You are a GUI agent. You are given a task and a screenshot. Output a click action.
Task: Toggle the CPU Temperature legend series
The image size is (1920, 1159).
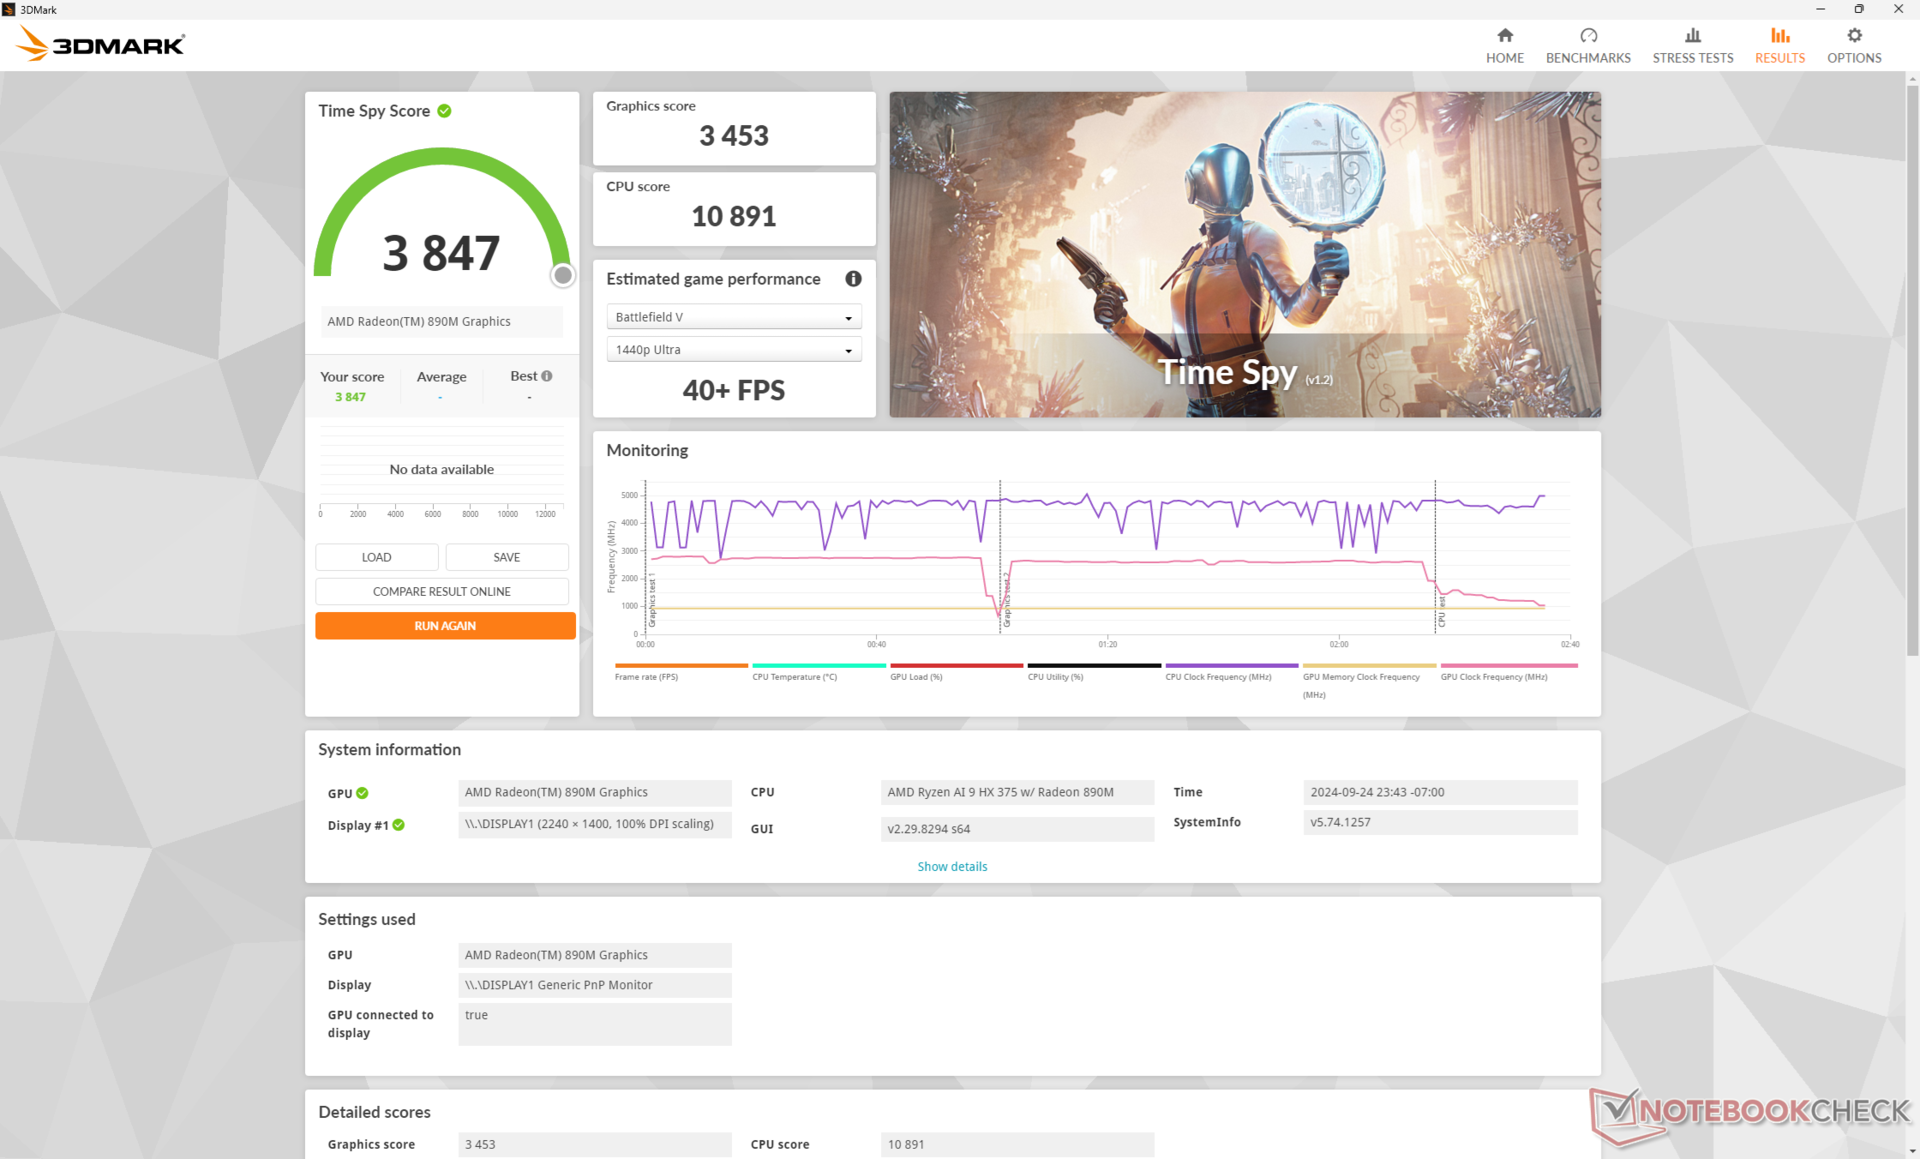coord(794,677)
